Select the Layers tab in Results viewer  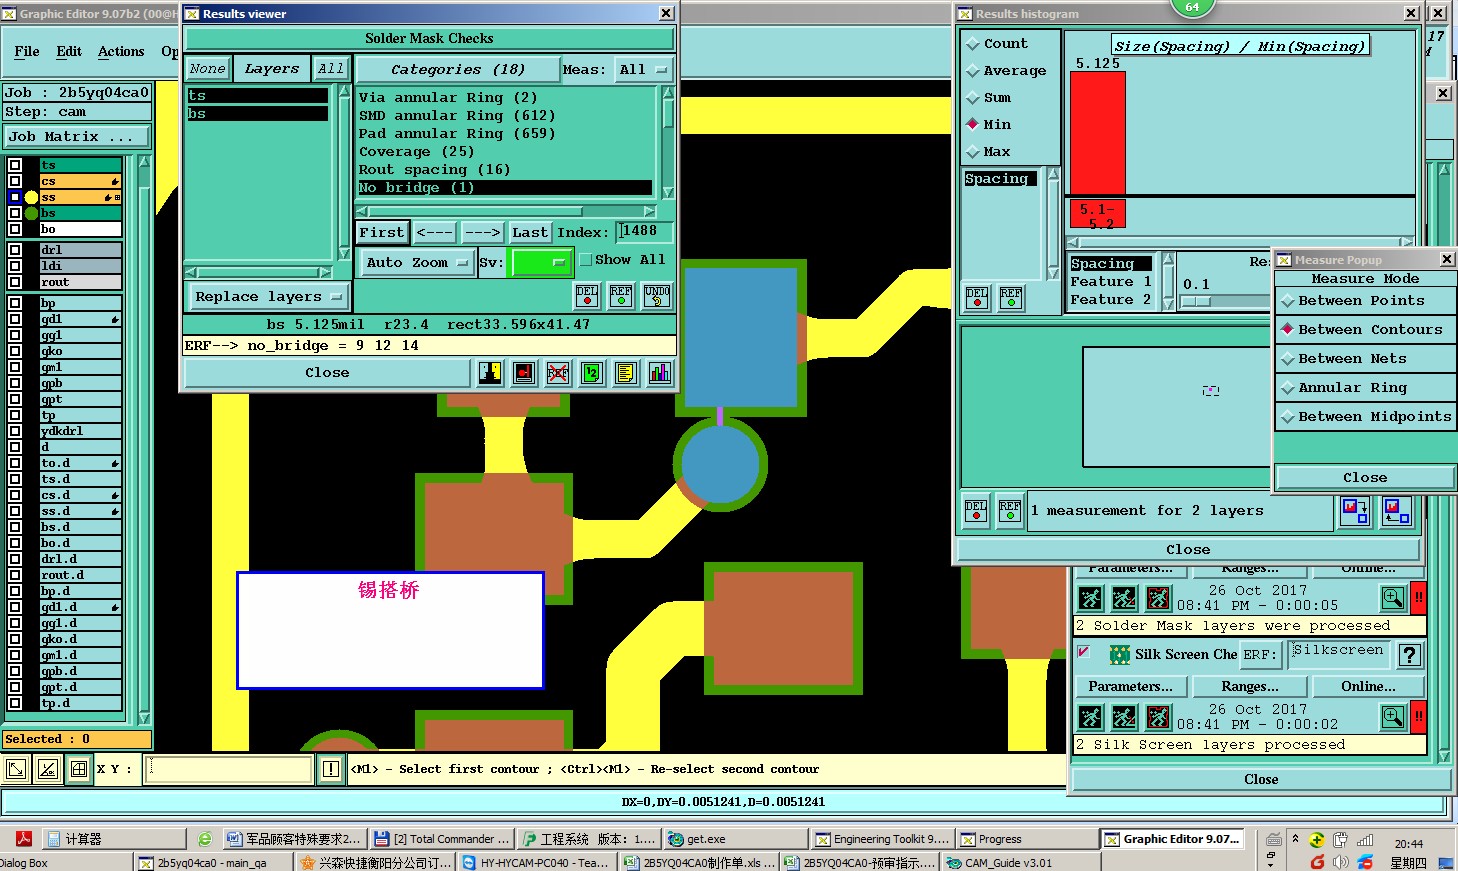(x=272, y=69)
